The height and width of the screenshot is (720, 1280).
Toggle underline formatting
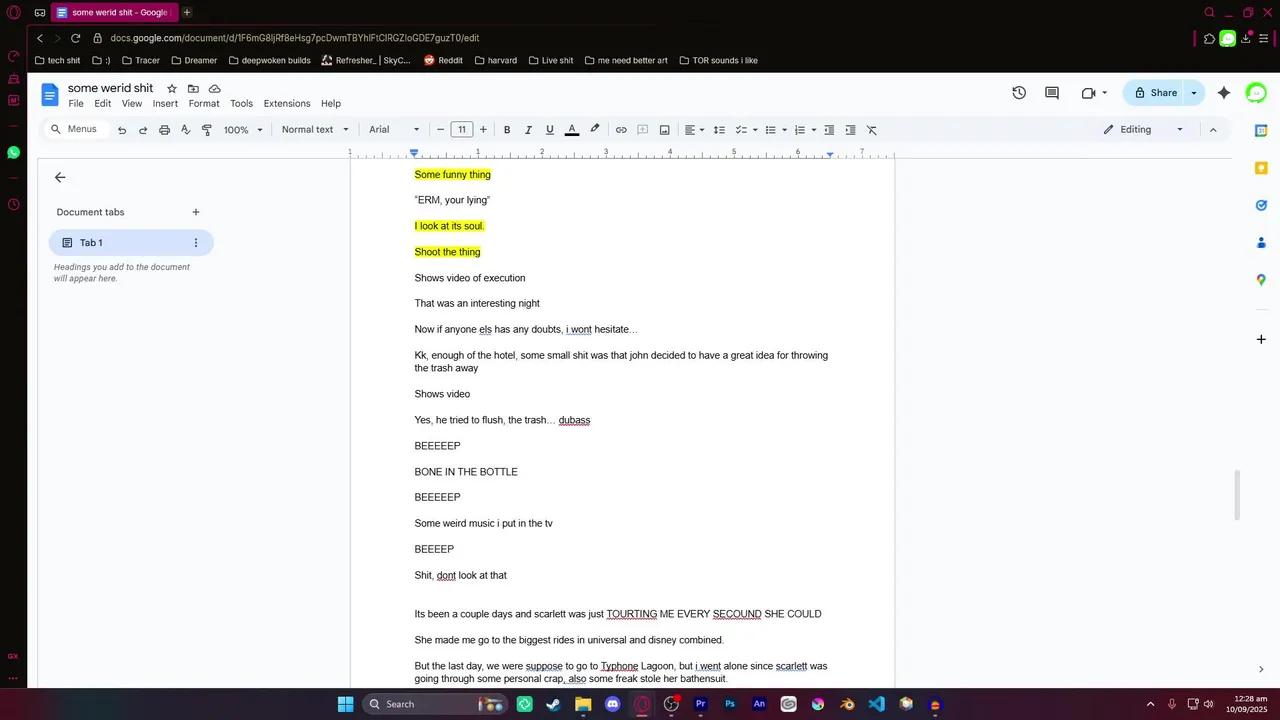[x=550, y=130]
